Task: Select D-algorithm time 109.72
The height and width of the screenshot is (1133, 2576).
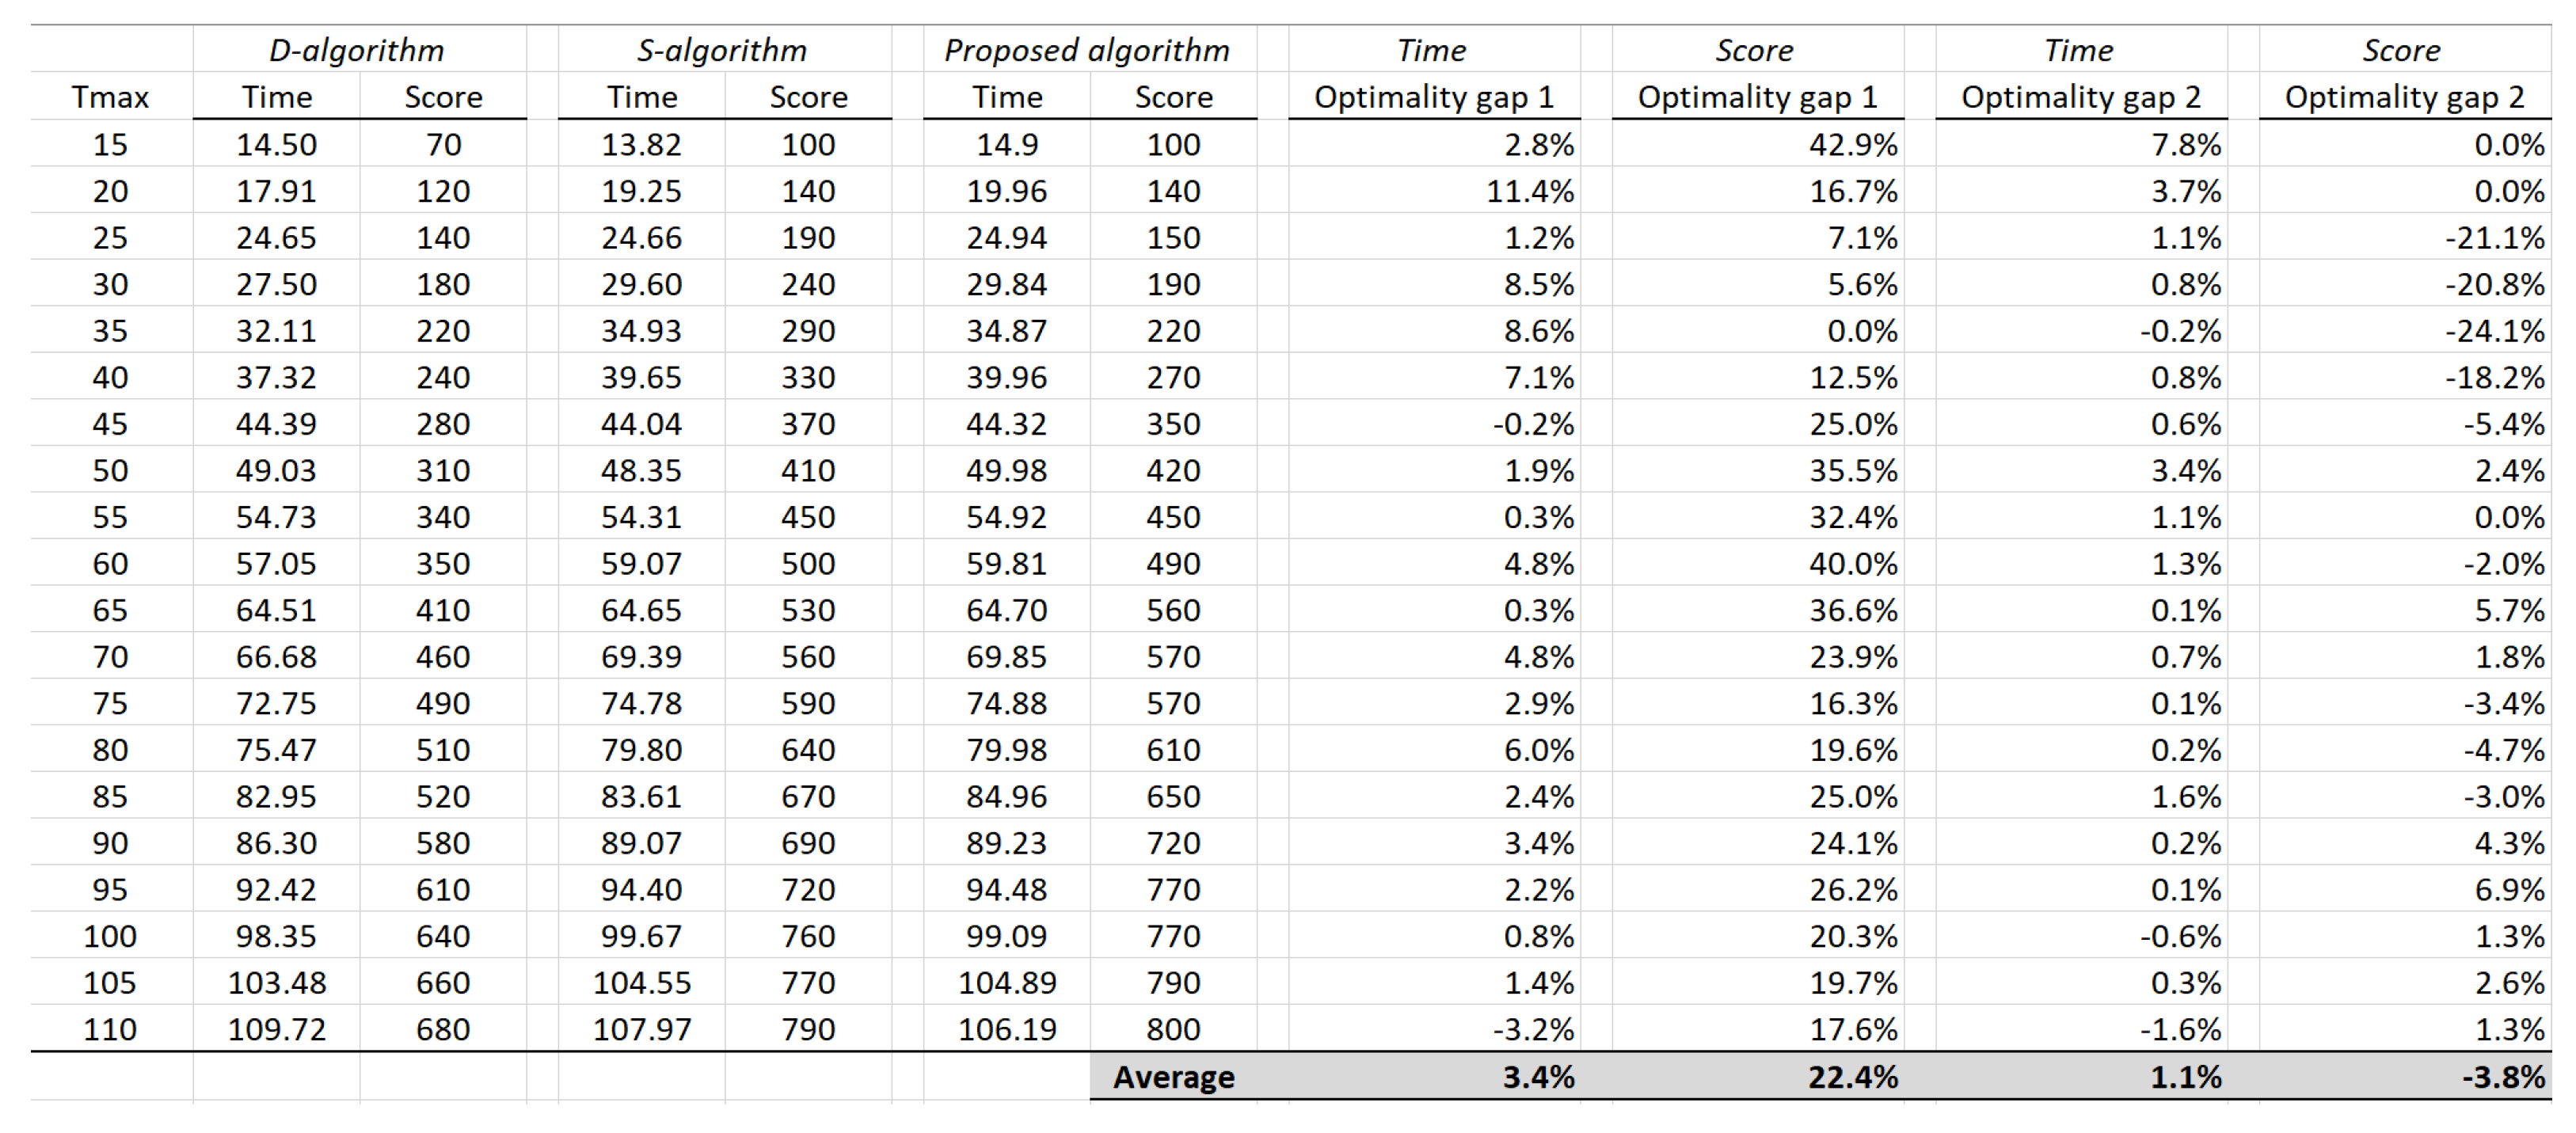Action: click(x=276, y=1029)
